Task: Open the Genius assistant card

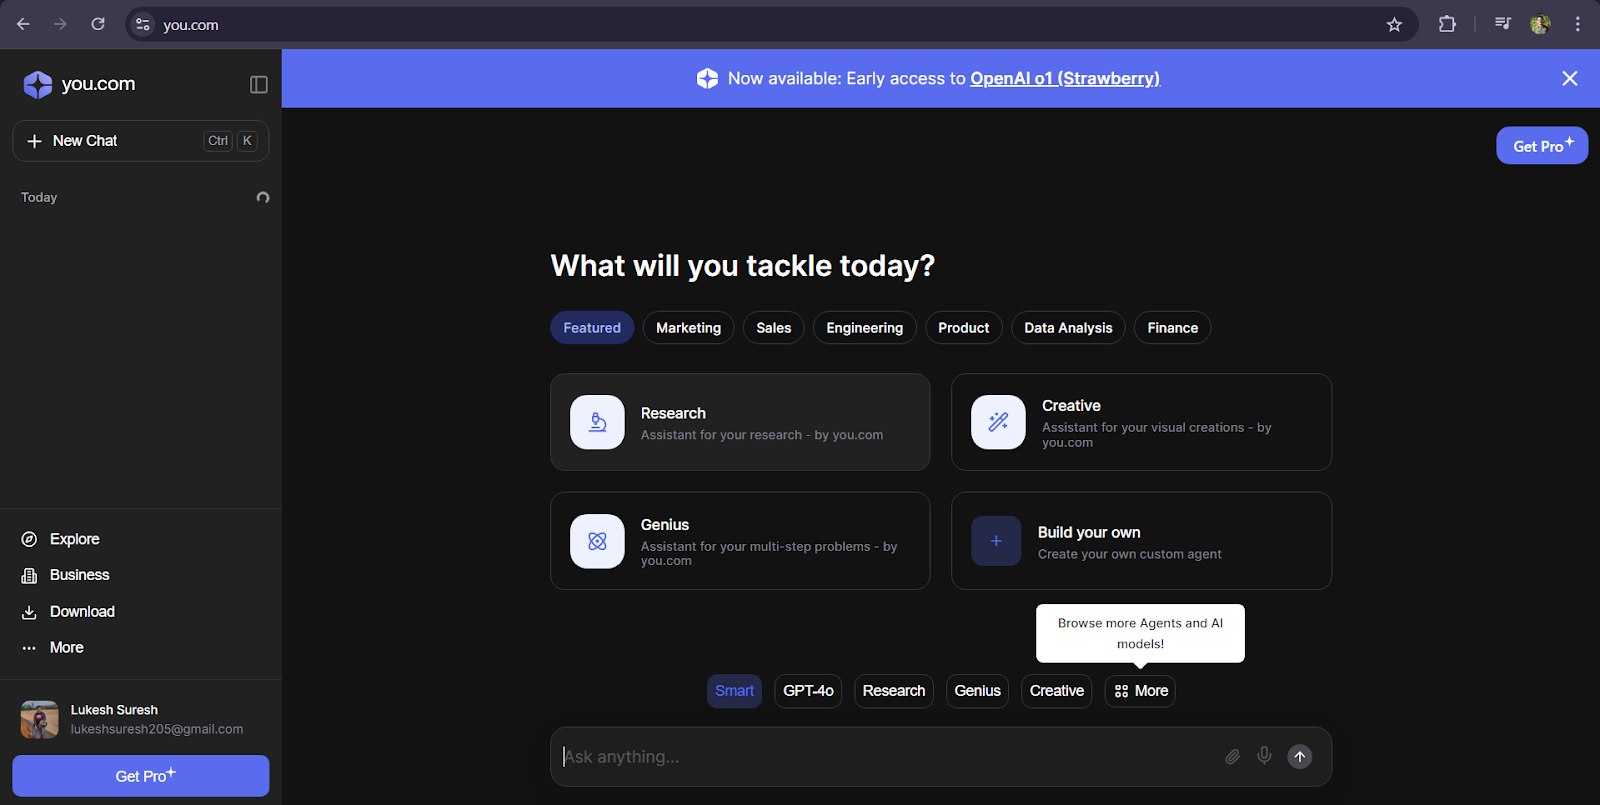Action: coord(740,541)
